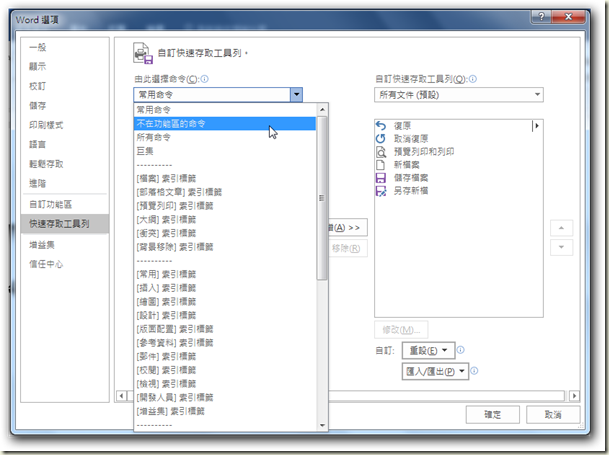609x455 pixels.
Task: Click the 新增(A) >> button
Action: 348,228
